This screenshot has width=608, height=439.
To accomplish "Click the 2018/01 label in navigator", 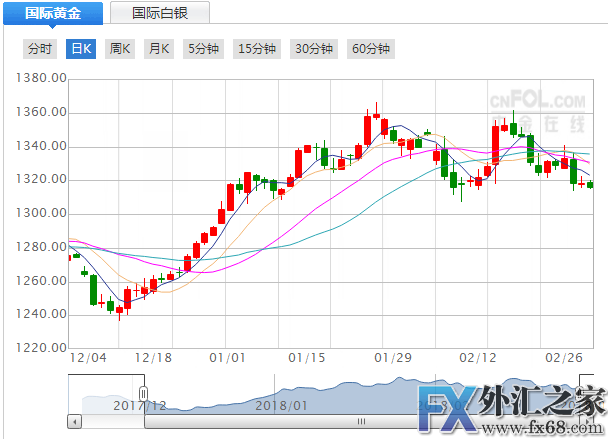I will click(280, 405).
